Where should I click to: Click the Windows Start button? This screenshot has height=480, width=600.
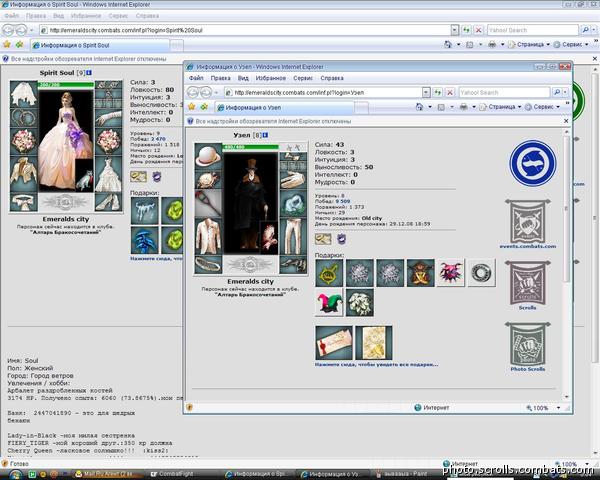click(x=15, y=474)
